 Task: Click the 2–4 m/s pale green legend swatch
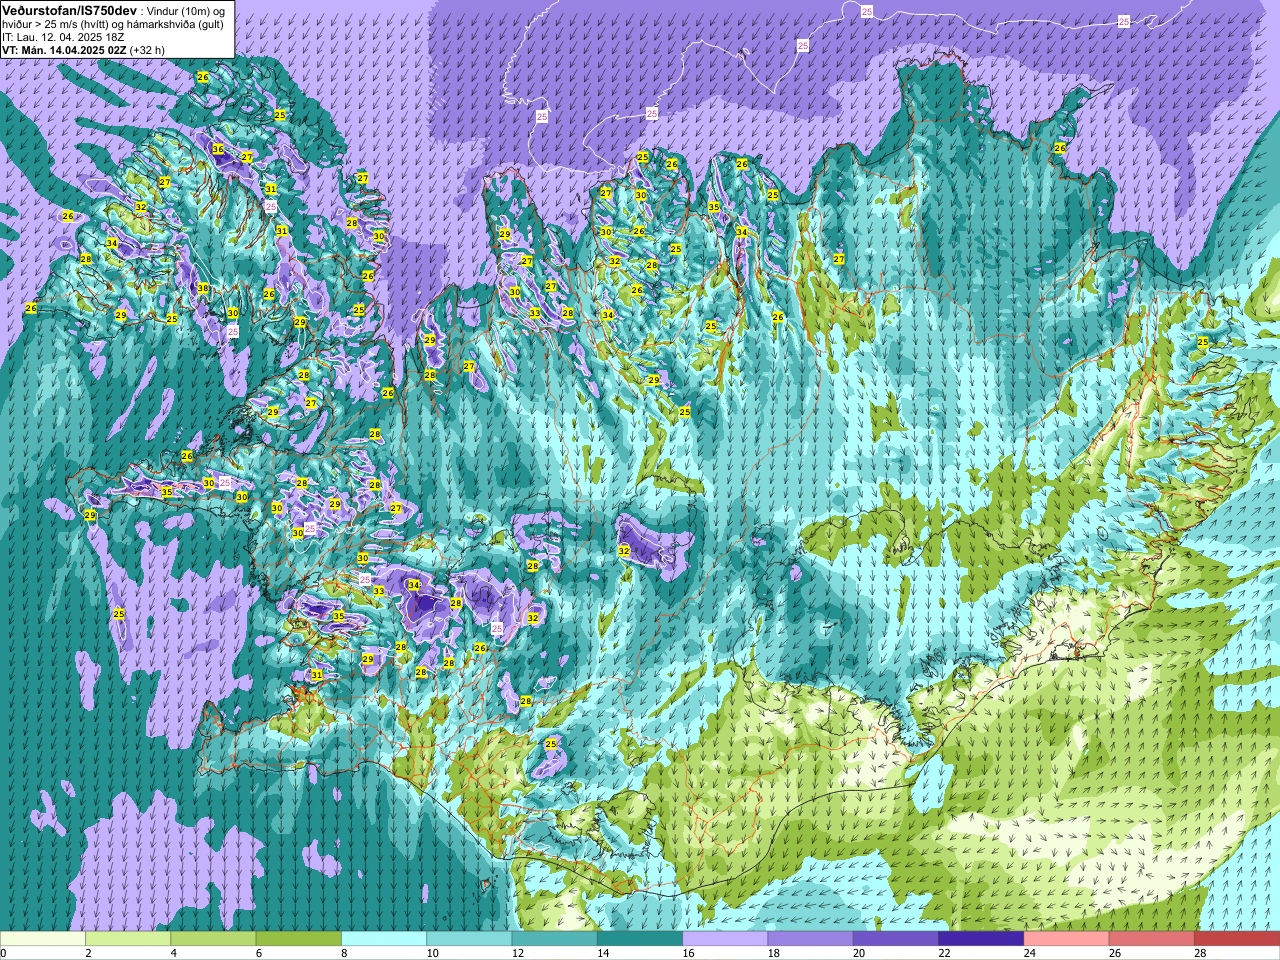click(x=128, y=939)
